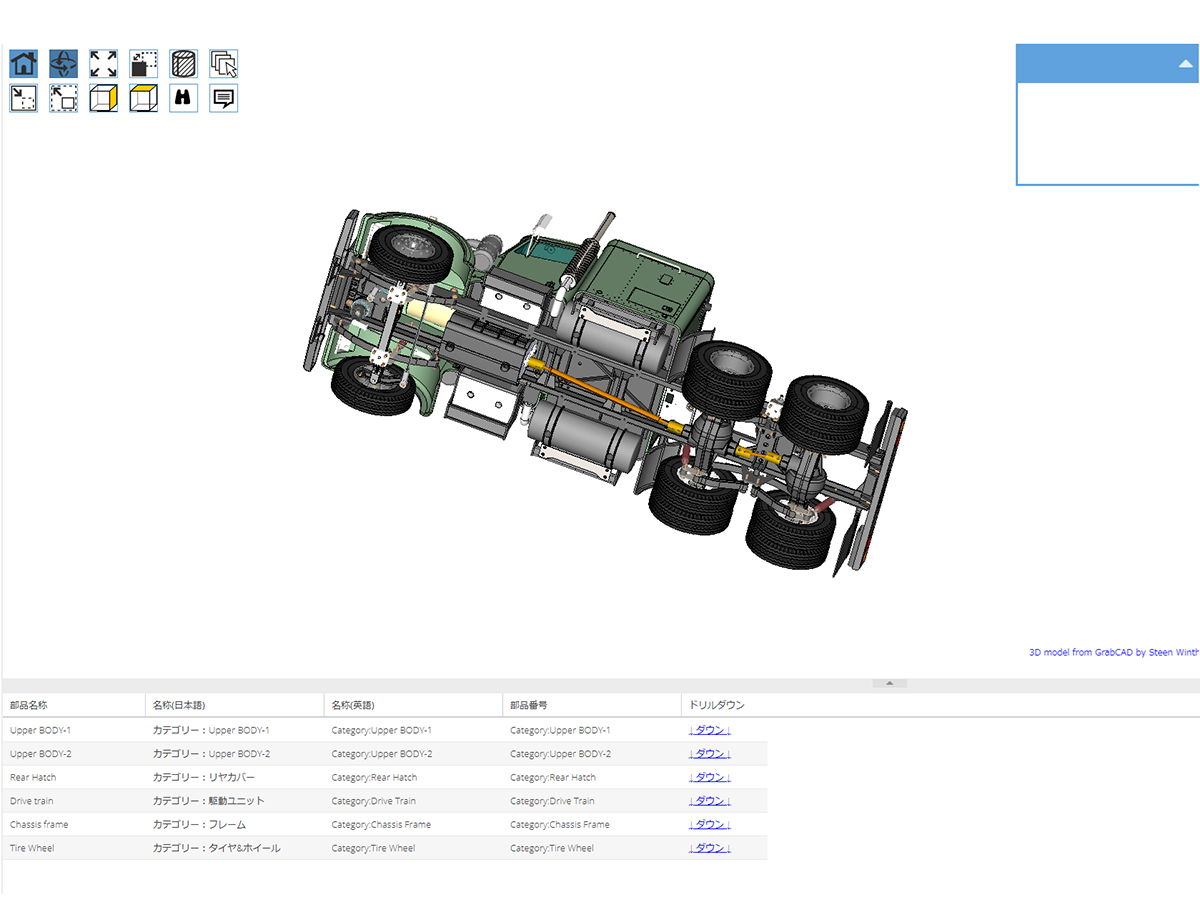
Task: Click Category:Rear Hatch English name cell
Action: pos(414,777)
